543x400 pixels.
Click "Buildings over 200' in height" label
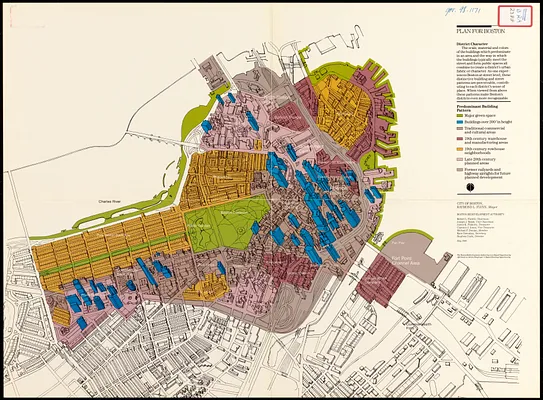488,122
